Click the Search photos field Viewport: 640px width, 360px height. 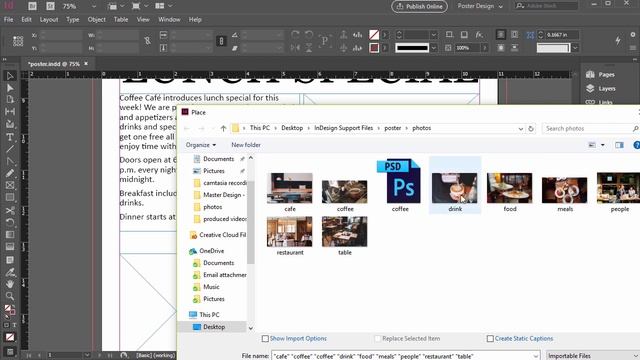[588, 129]
